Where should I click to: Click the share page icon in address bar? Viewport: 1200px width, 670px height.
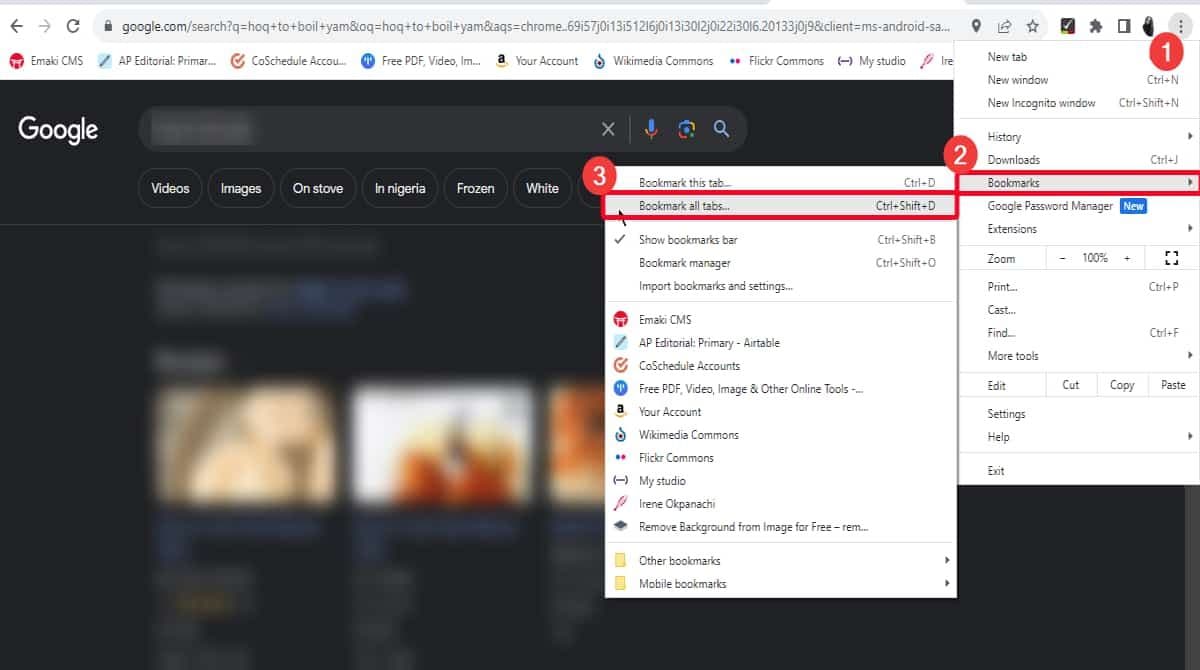pos(1004,27)
